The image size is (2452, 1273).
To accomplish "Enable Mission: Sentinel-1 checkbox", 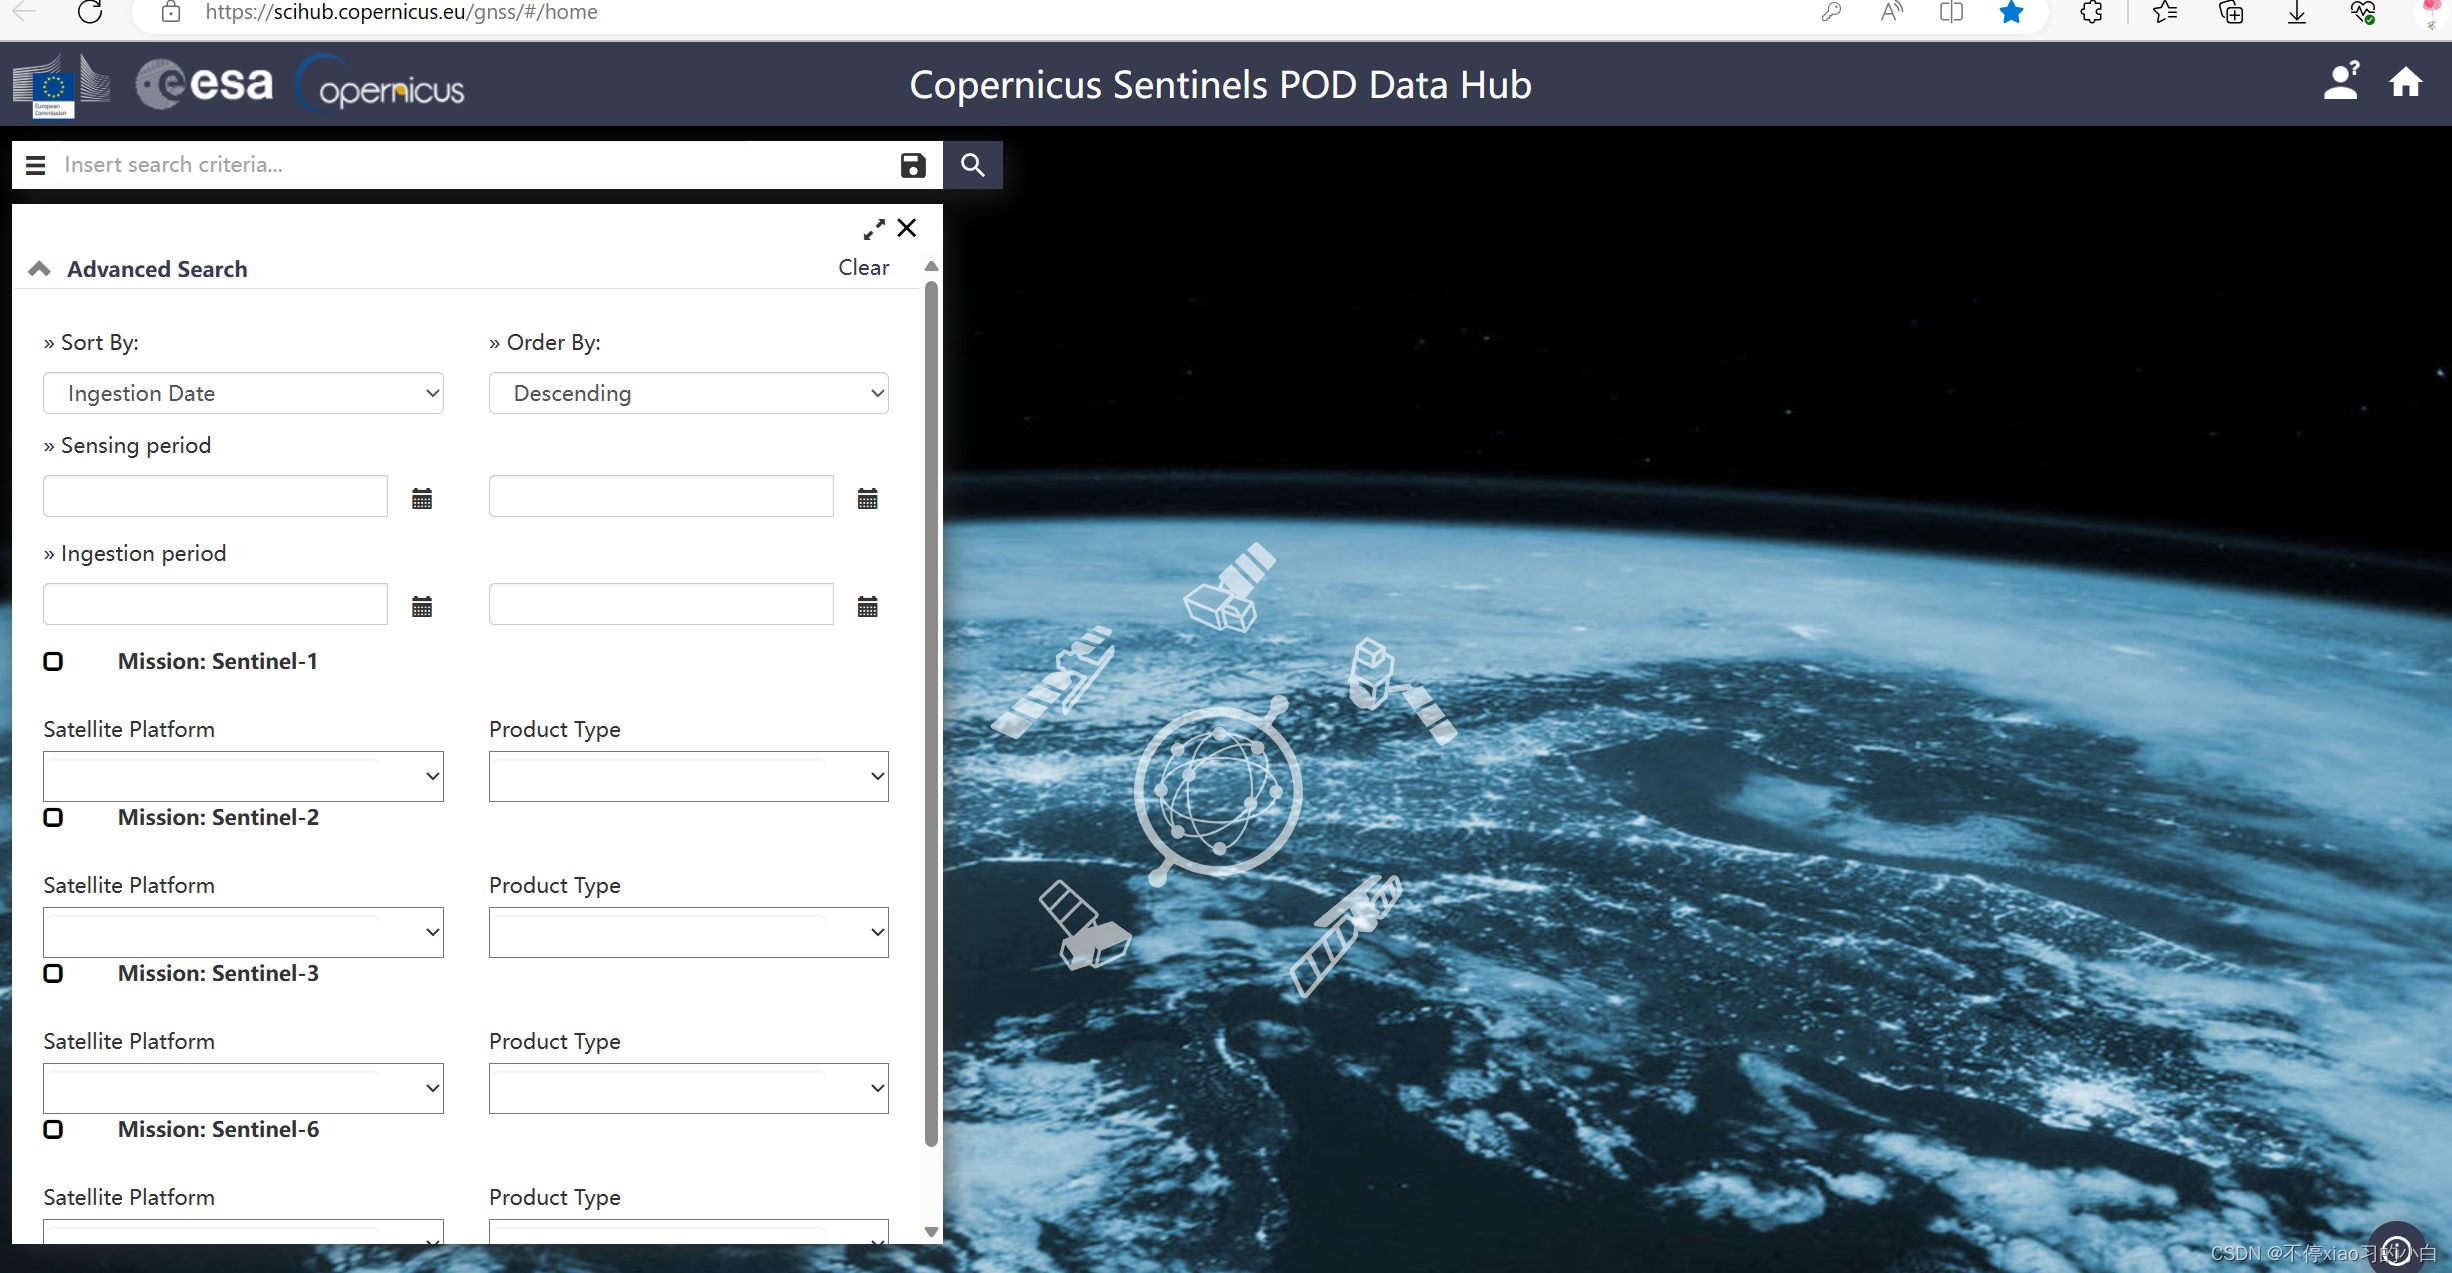I will tap(53, 661).
